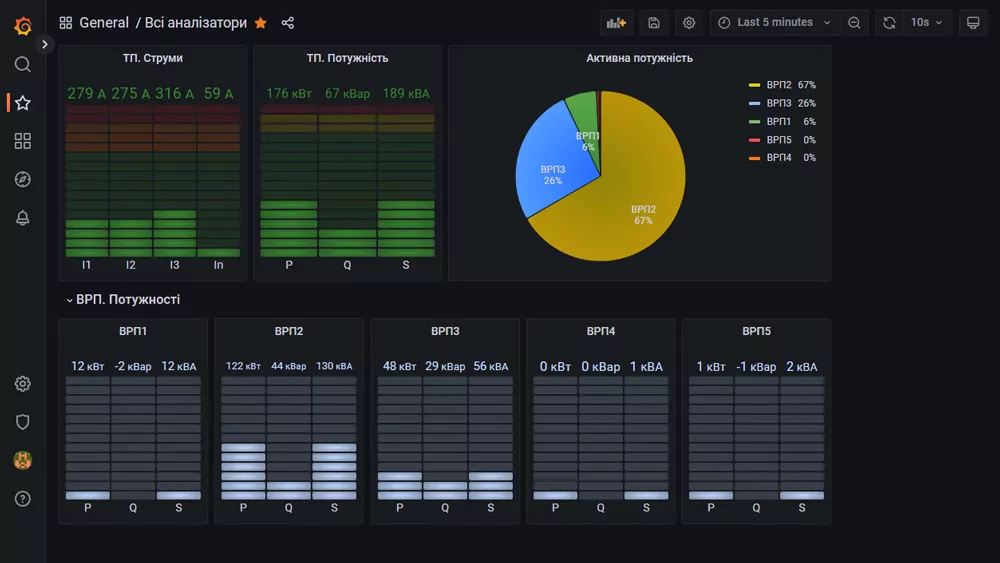Open the Explore compass icon
The width and height of the screenshot is (1000, 563).
(23, 179)
